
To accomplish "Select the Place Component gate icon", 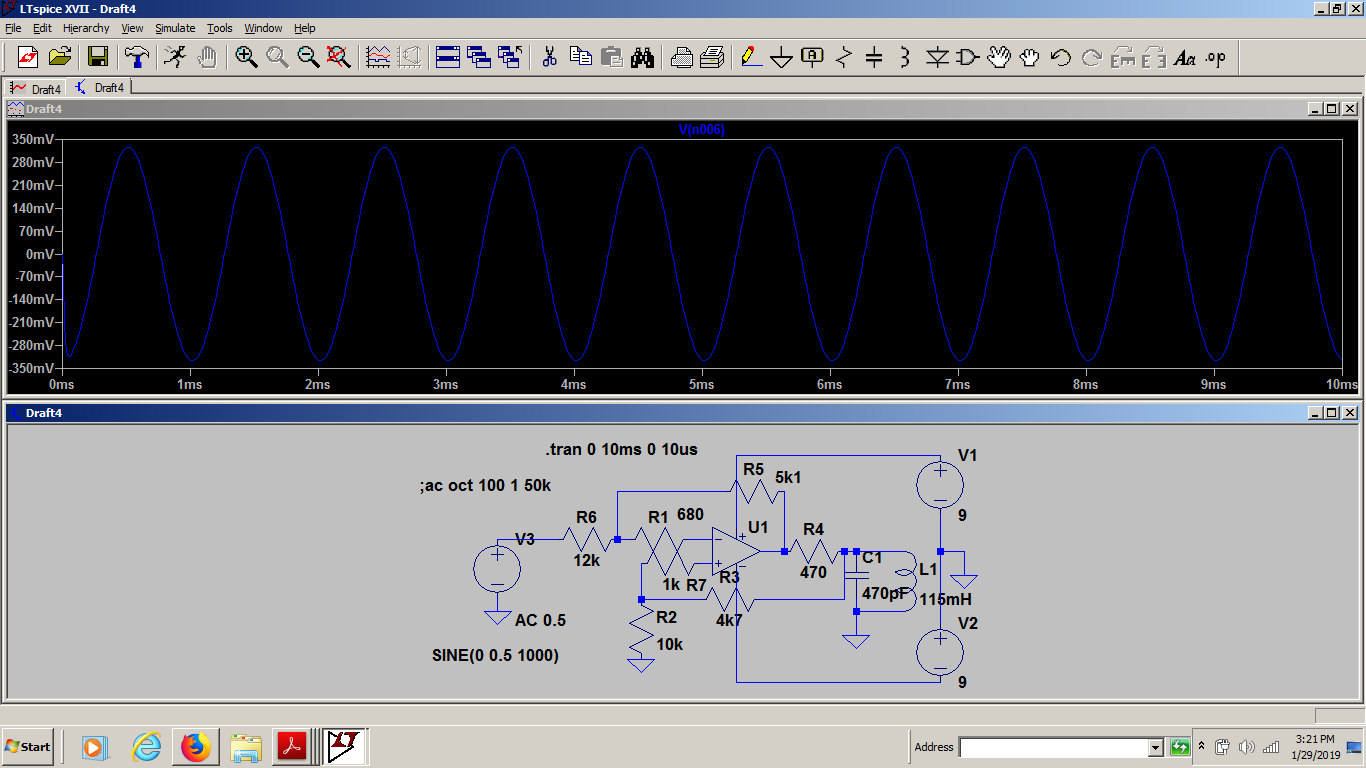I will [968, 57].
